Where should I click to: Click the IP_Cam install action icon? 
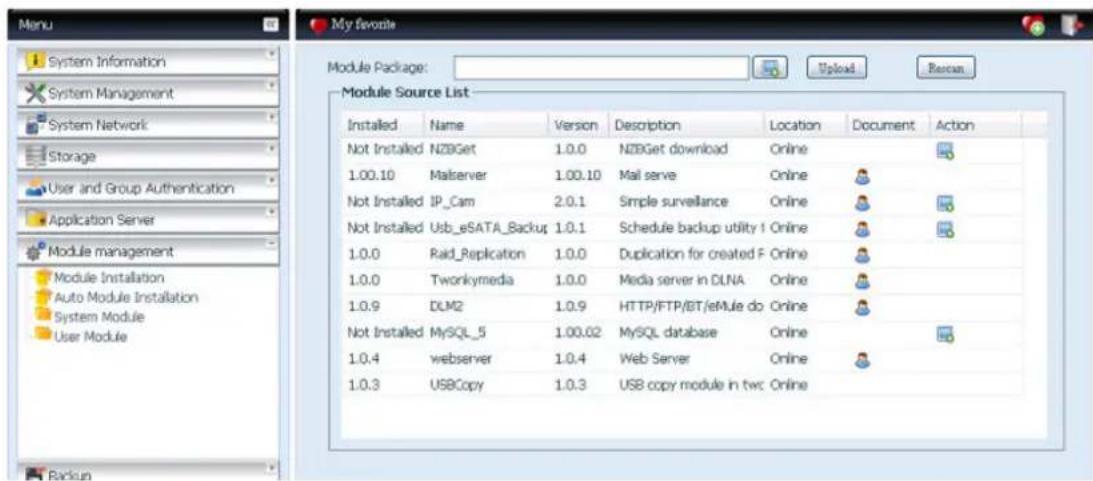pyautogui.click(x=945, y=204)
